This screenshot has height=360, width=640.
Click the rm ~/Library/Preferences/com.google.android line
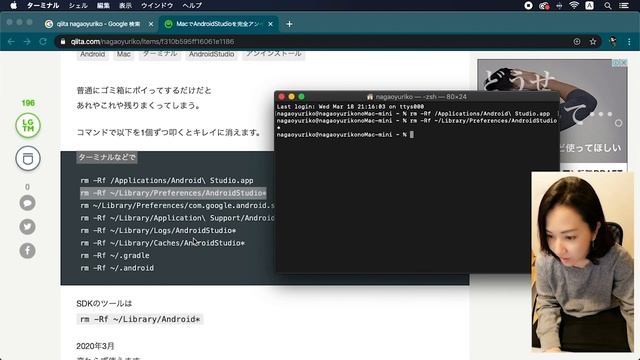[177, 205]
